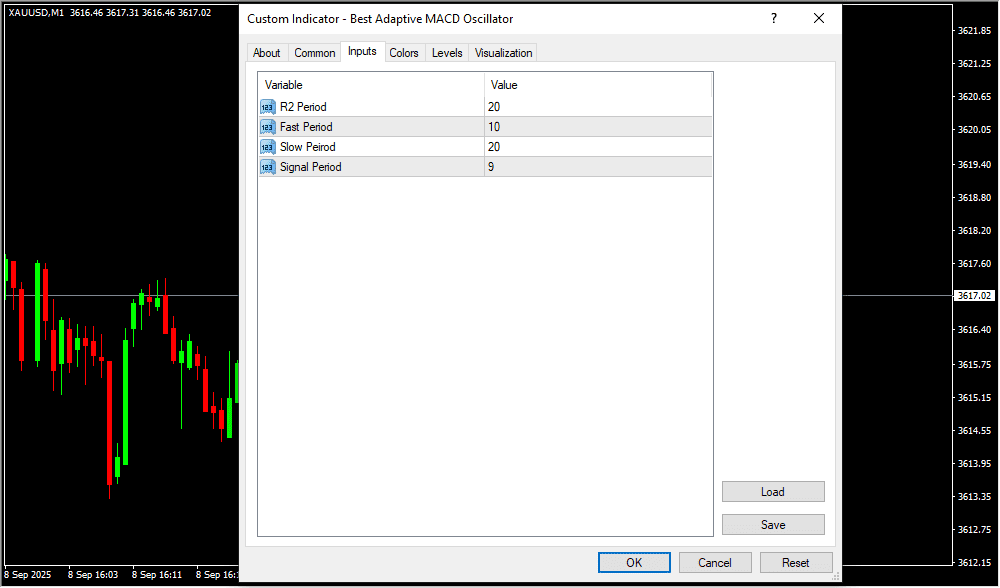The height and width of the screenshot is (588, 1000).
Task: Click the integer icon beside Signal Period
Action: (x=268, y=167)
